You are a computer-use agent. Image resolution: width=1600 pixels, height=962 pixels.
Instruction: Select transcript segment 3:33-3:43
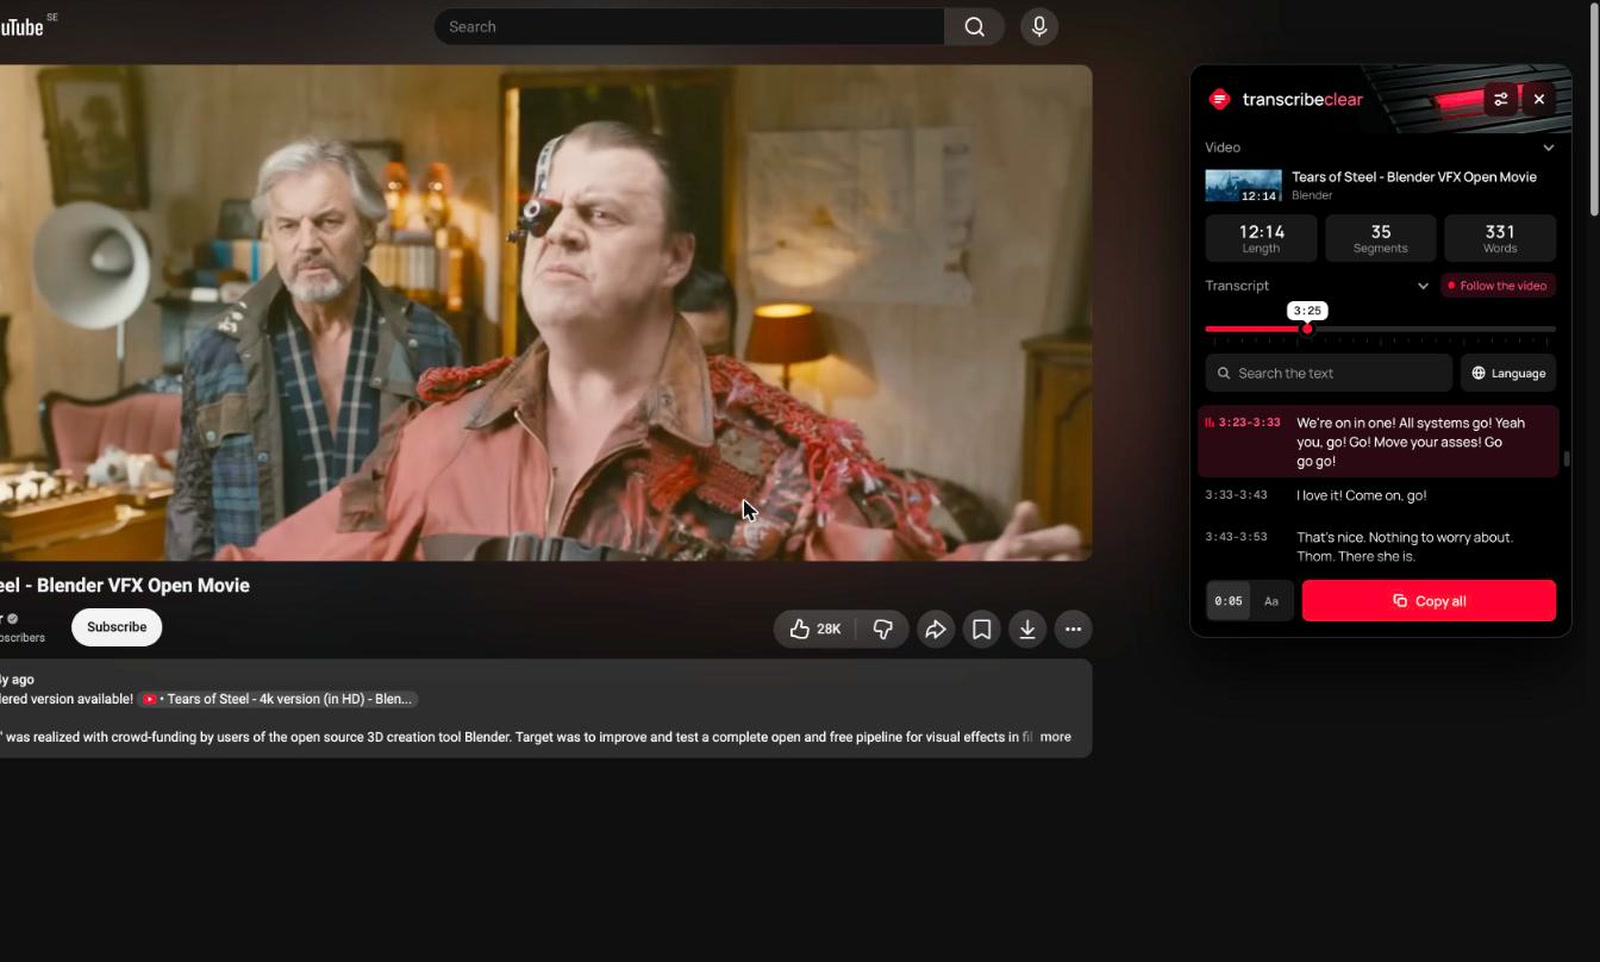1377,496
